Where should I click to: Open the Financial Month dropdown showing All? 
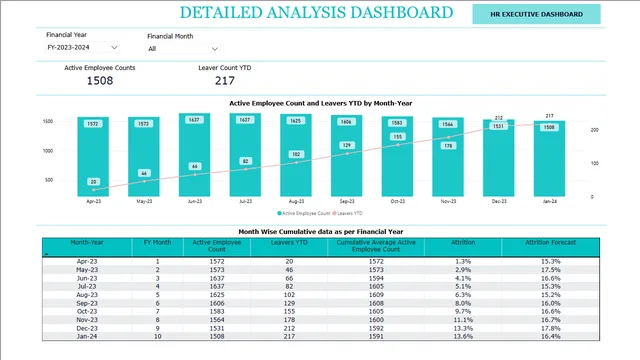[x=183, y=49]
